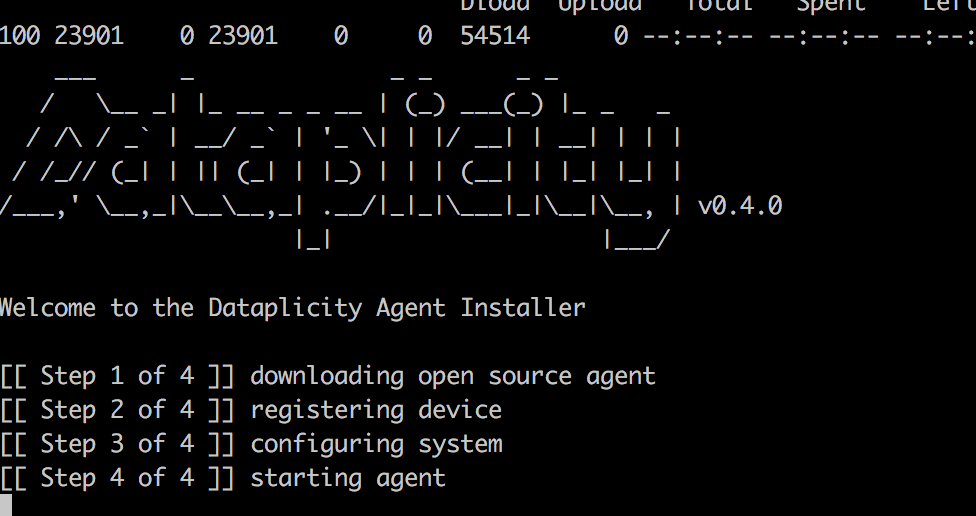Click the "Total" time column header
Viewport: 976px width, 516px height.
point(719,5)
